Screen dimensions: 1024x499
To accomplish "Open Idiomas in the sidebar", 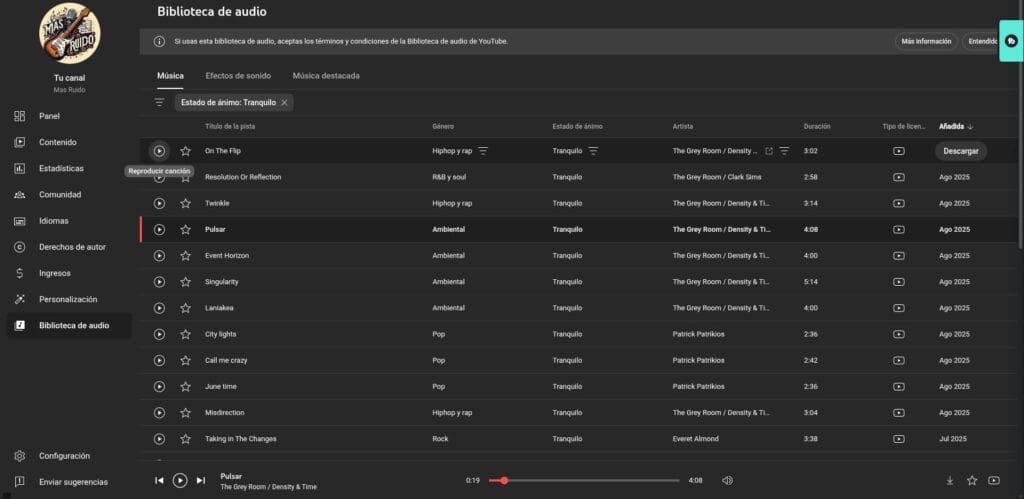I will (69, 221).
